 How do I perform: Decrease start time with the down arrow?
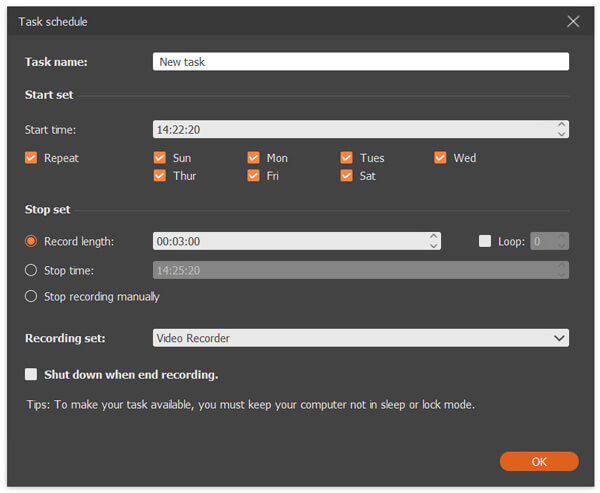561,134
